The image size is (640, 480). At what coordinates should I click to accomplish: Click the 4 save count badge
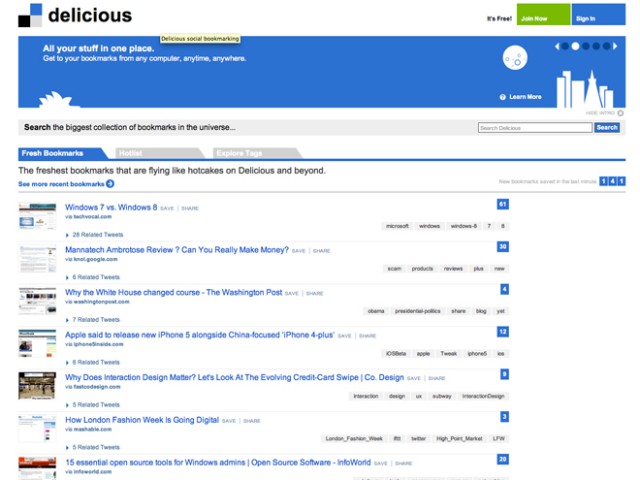pos(504,289)
